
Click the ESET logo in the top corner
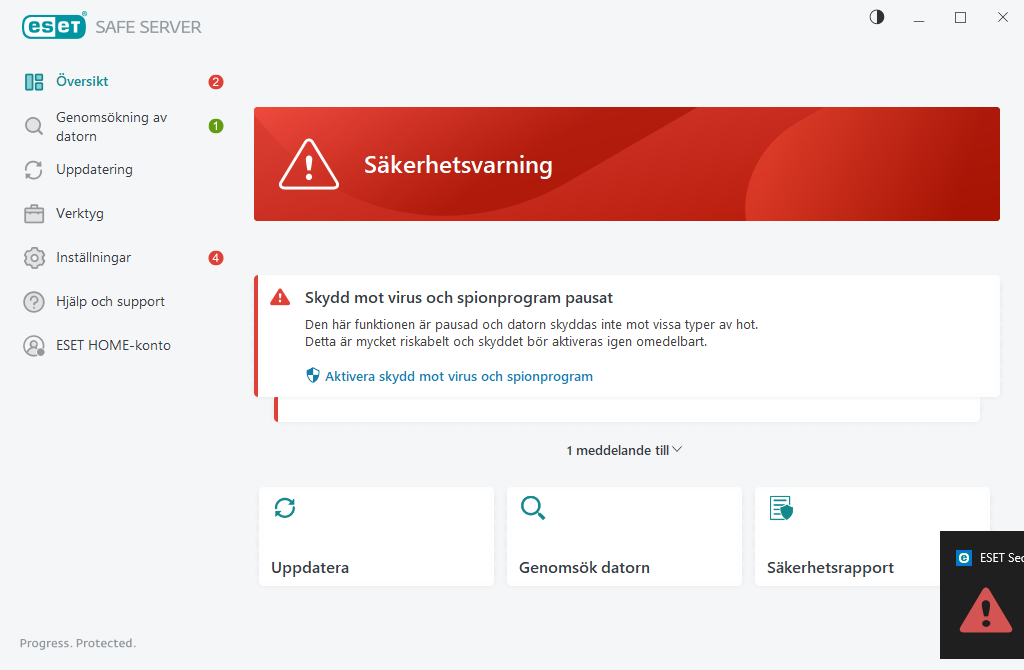[54, 26]
